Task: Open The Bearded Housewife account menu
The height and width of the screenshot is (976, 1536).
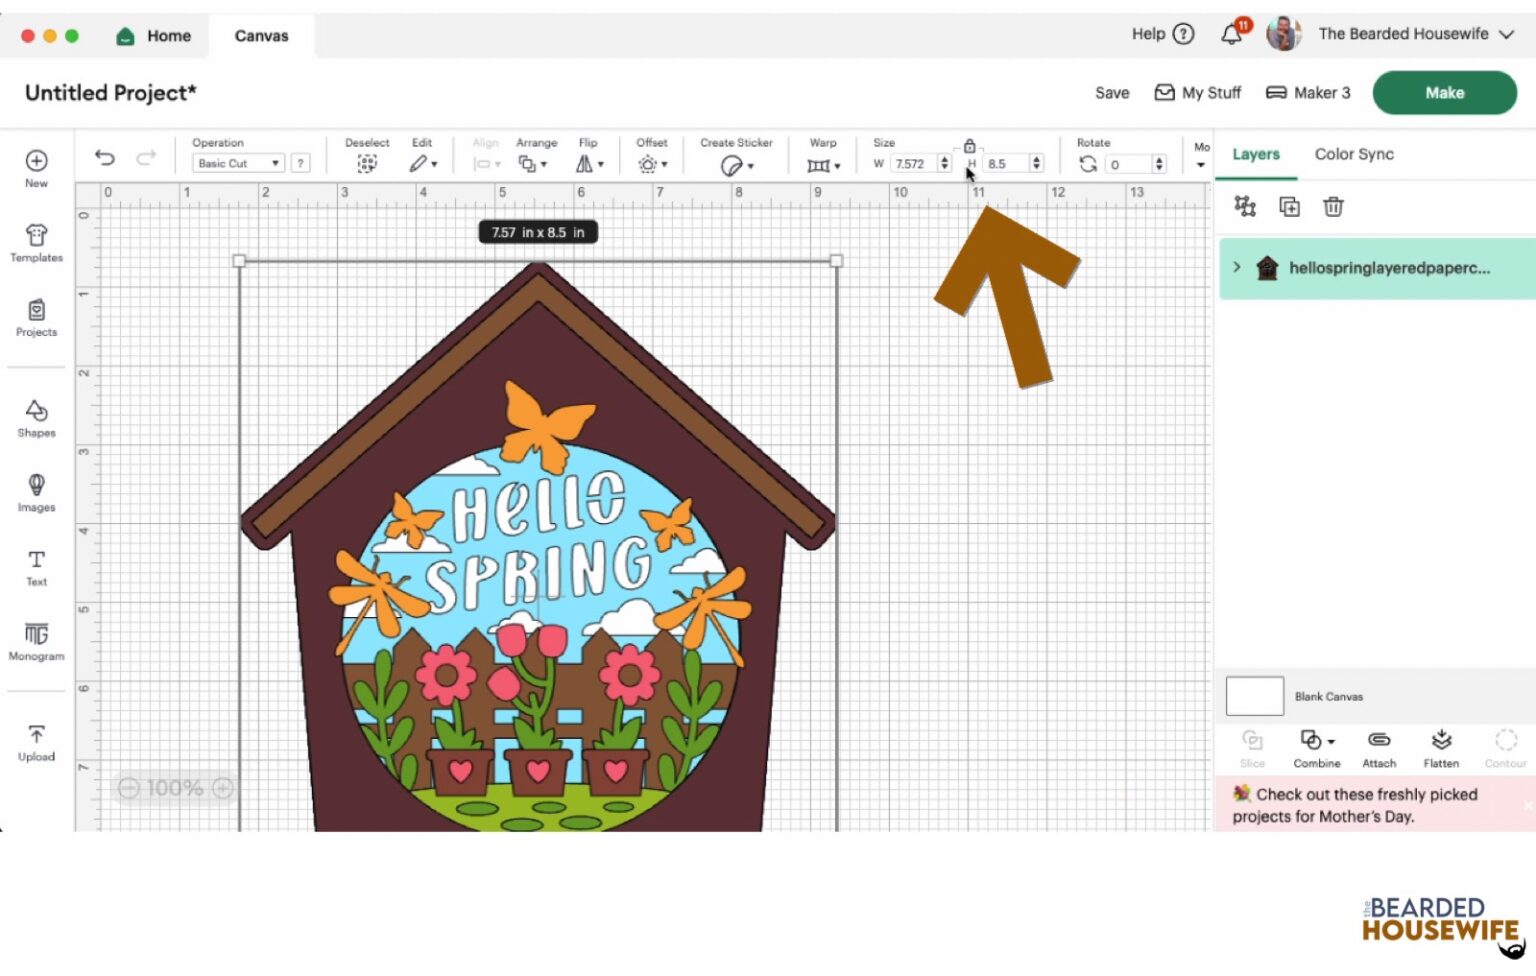Action: point(1404,33)
